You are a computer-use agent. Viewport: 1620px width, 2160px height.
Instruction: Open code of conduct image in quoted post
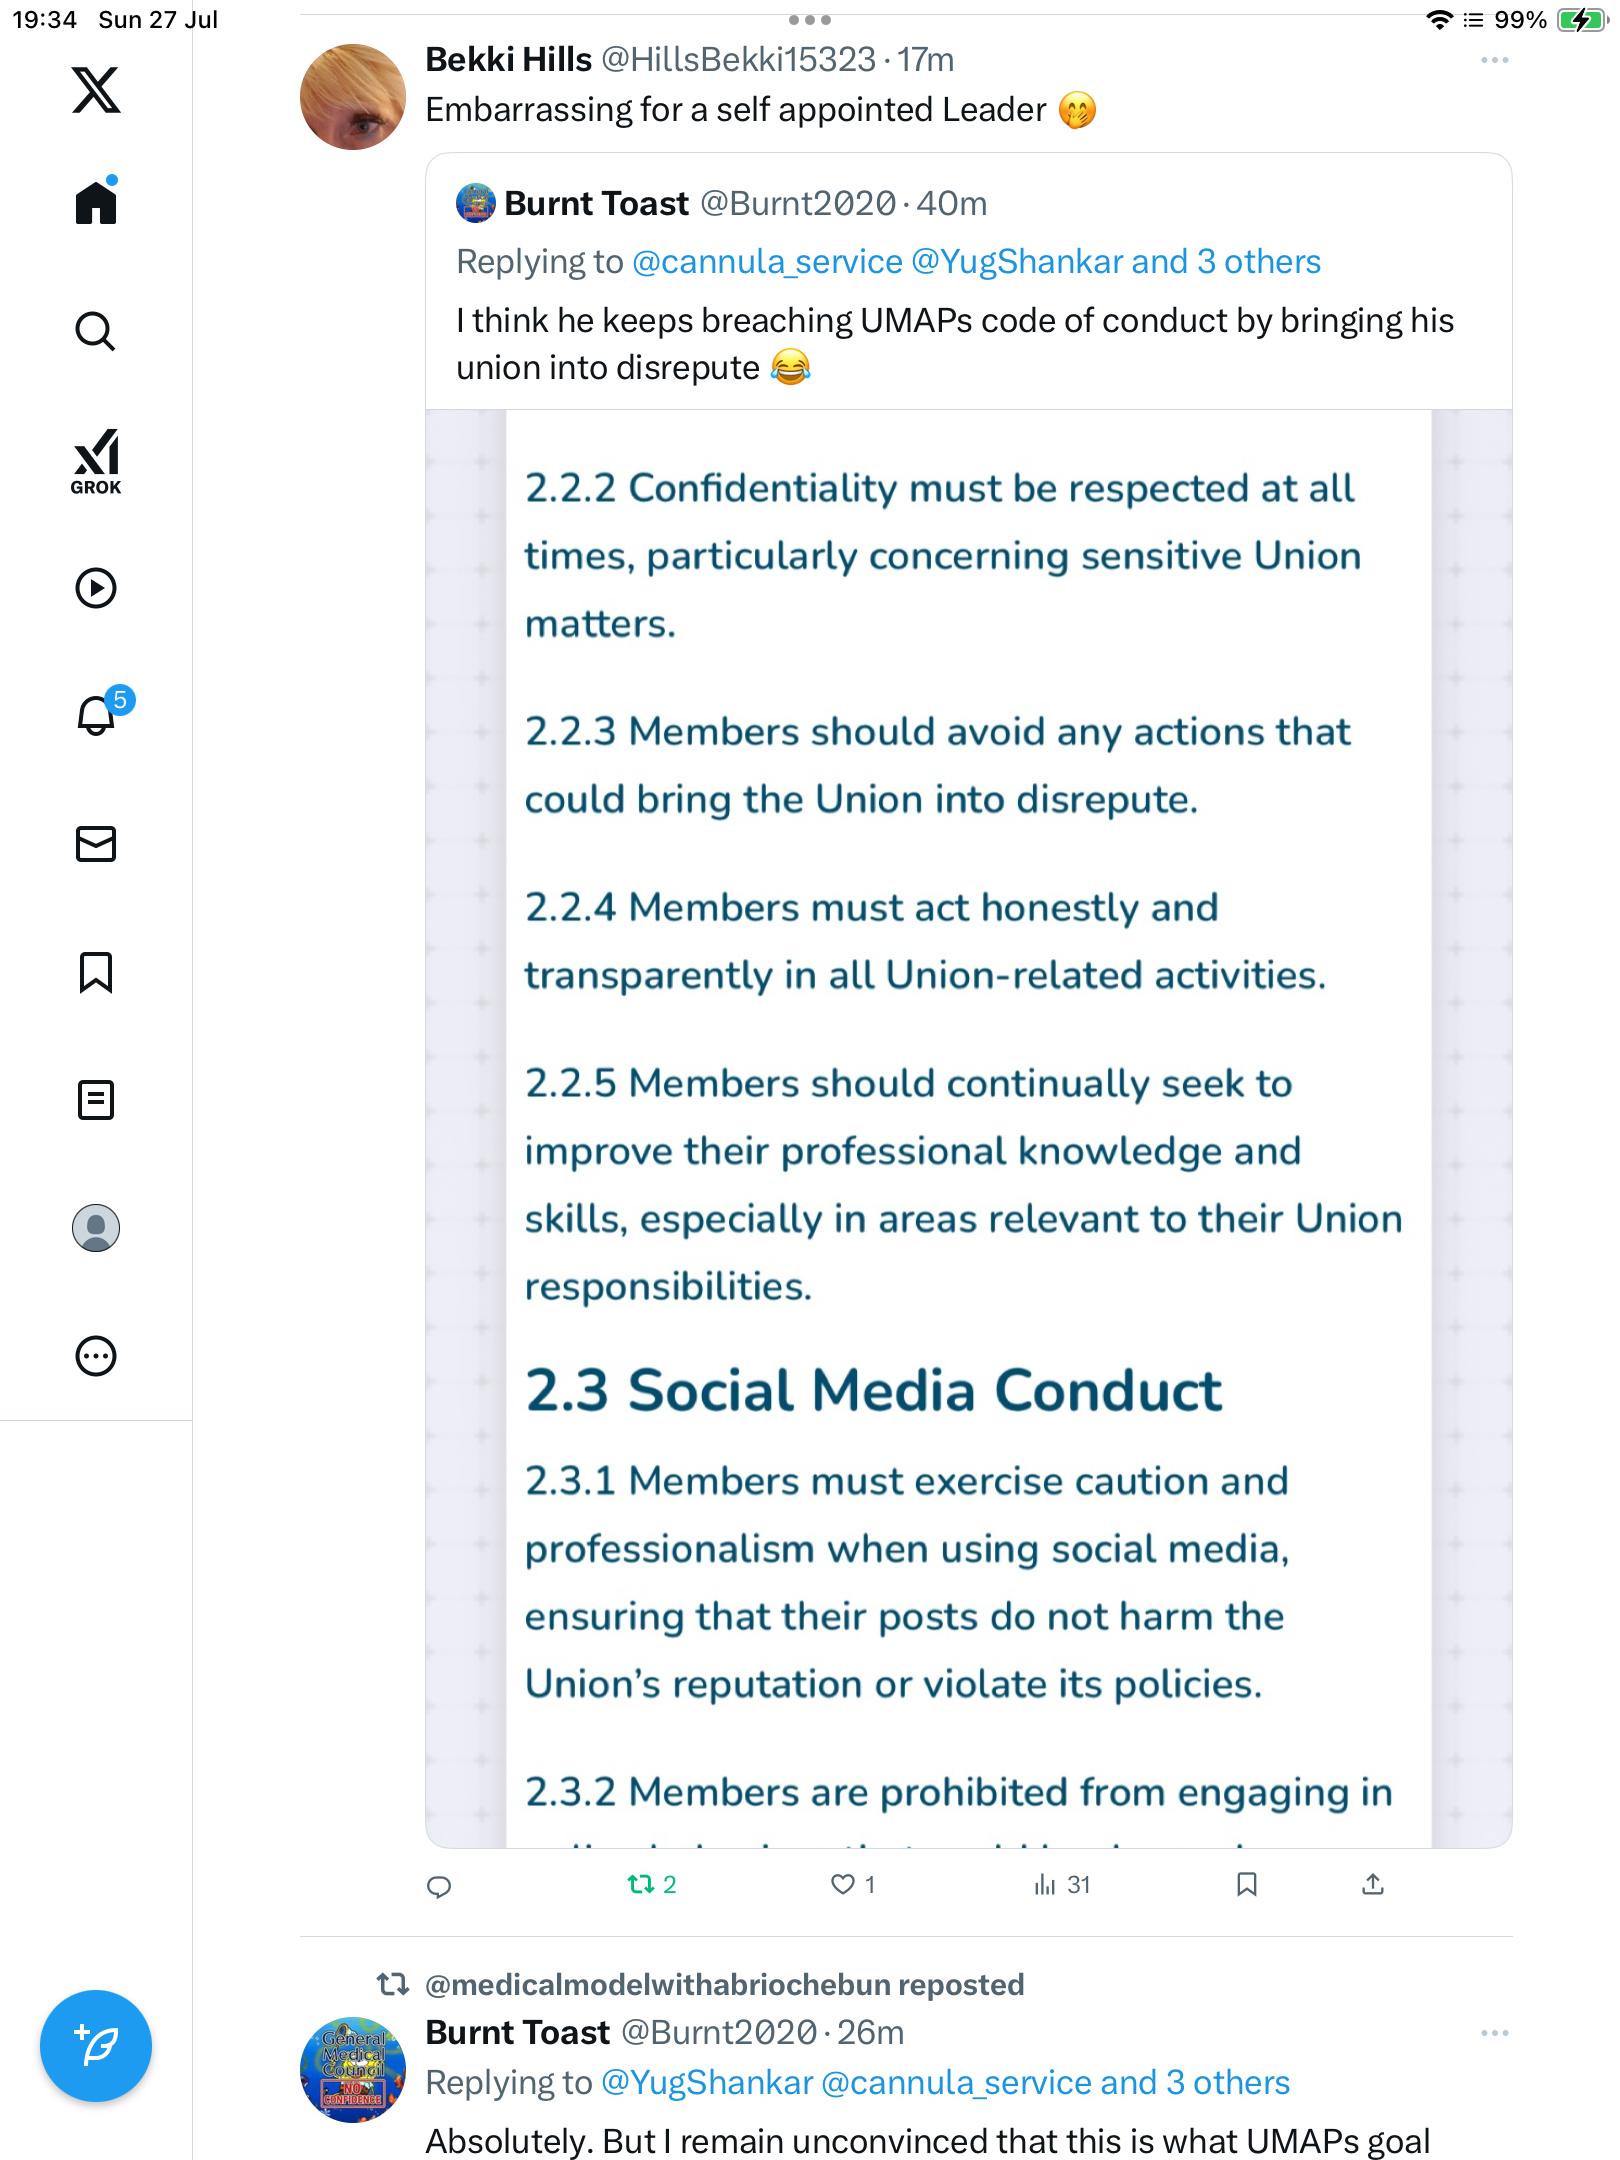[969, 1128]
